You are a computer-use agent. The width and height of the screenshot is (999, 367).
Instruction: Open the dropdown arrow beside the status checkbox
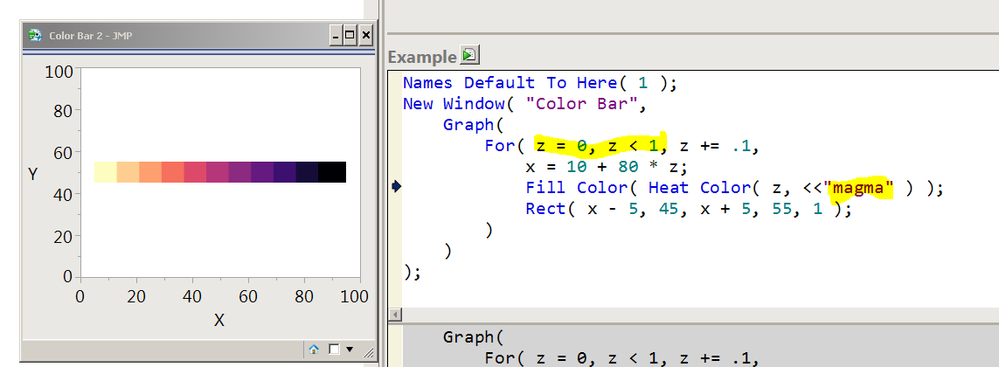pos(349,349)
